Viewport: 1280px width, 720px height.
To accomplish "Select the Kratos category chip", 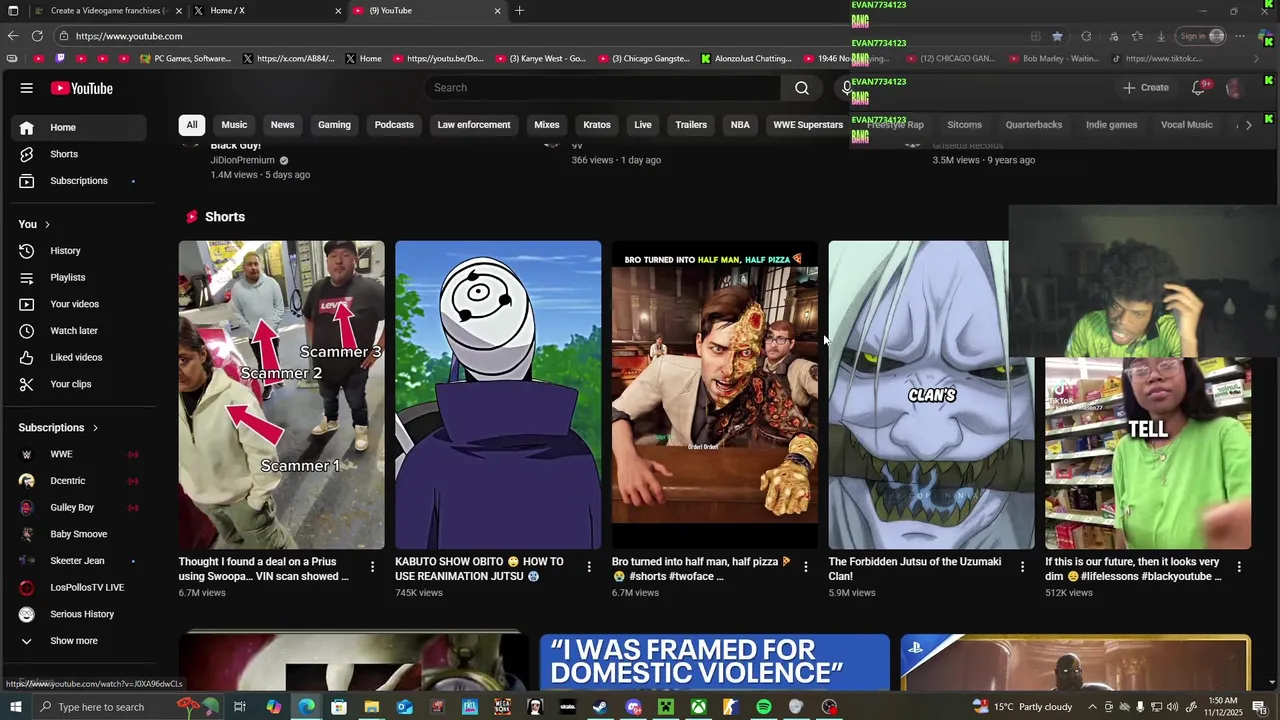I will [x=597, y=125].
